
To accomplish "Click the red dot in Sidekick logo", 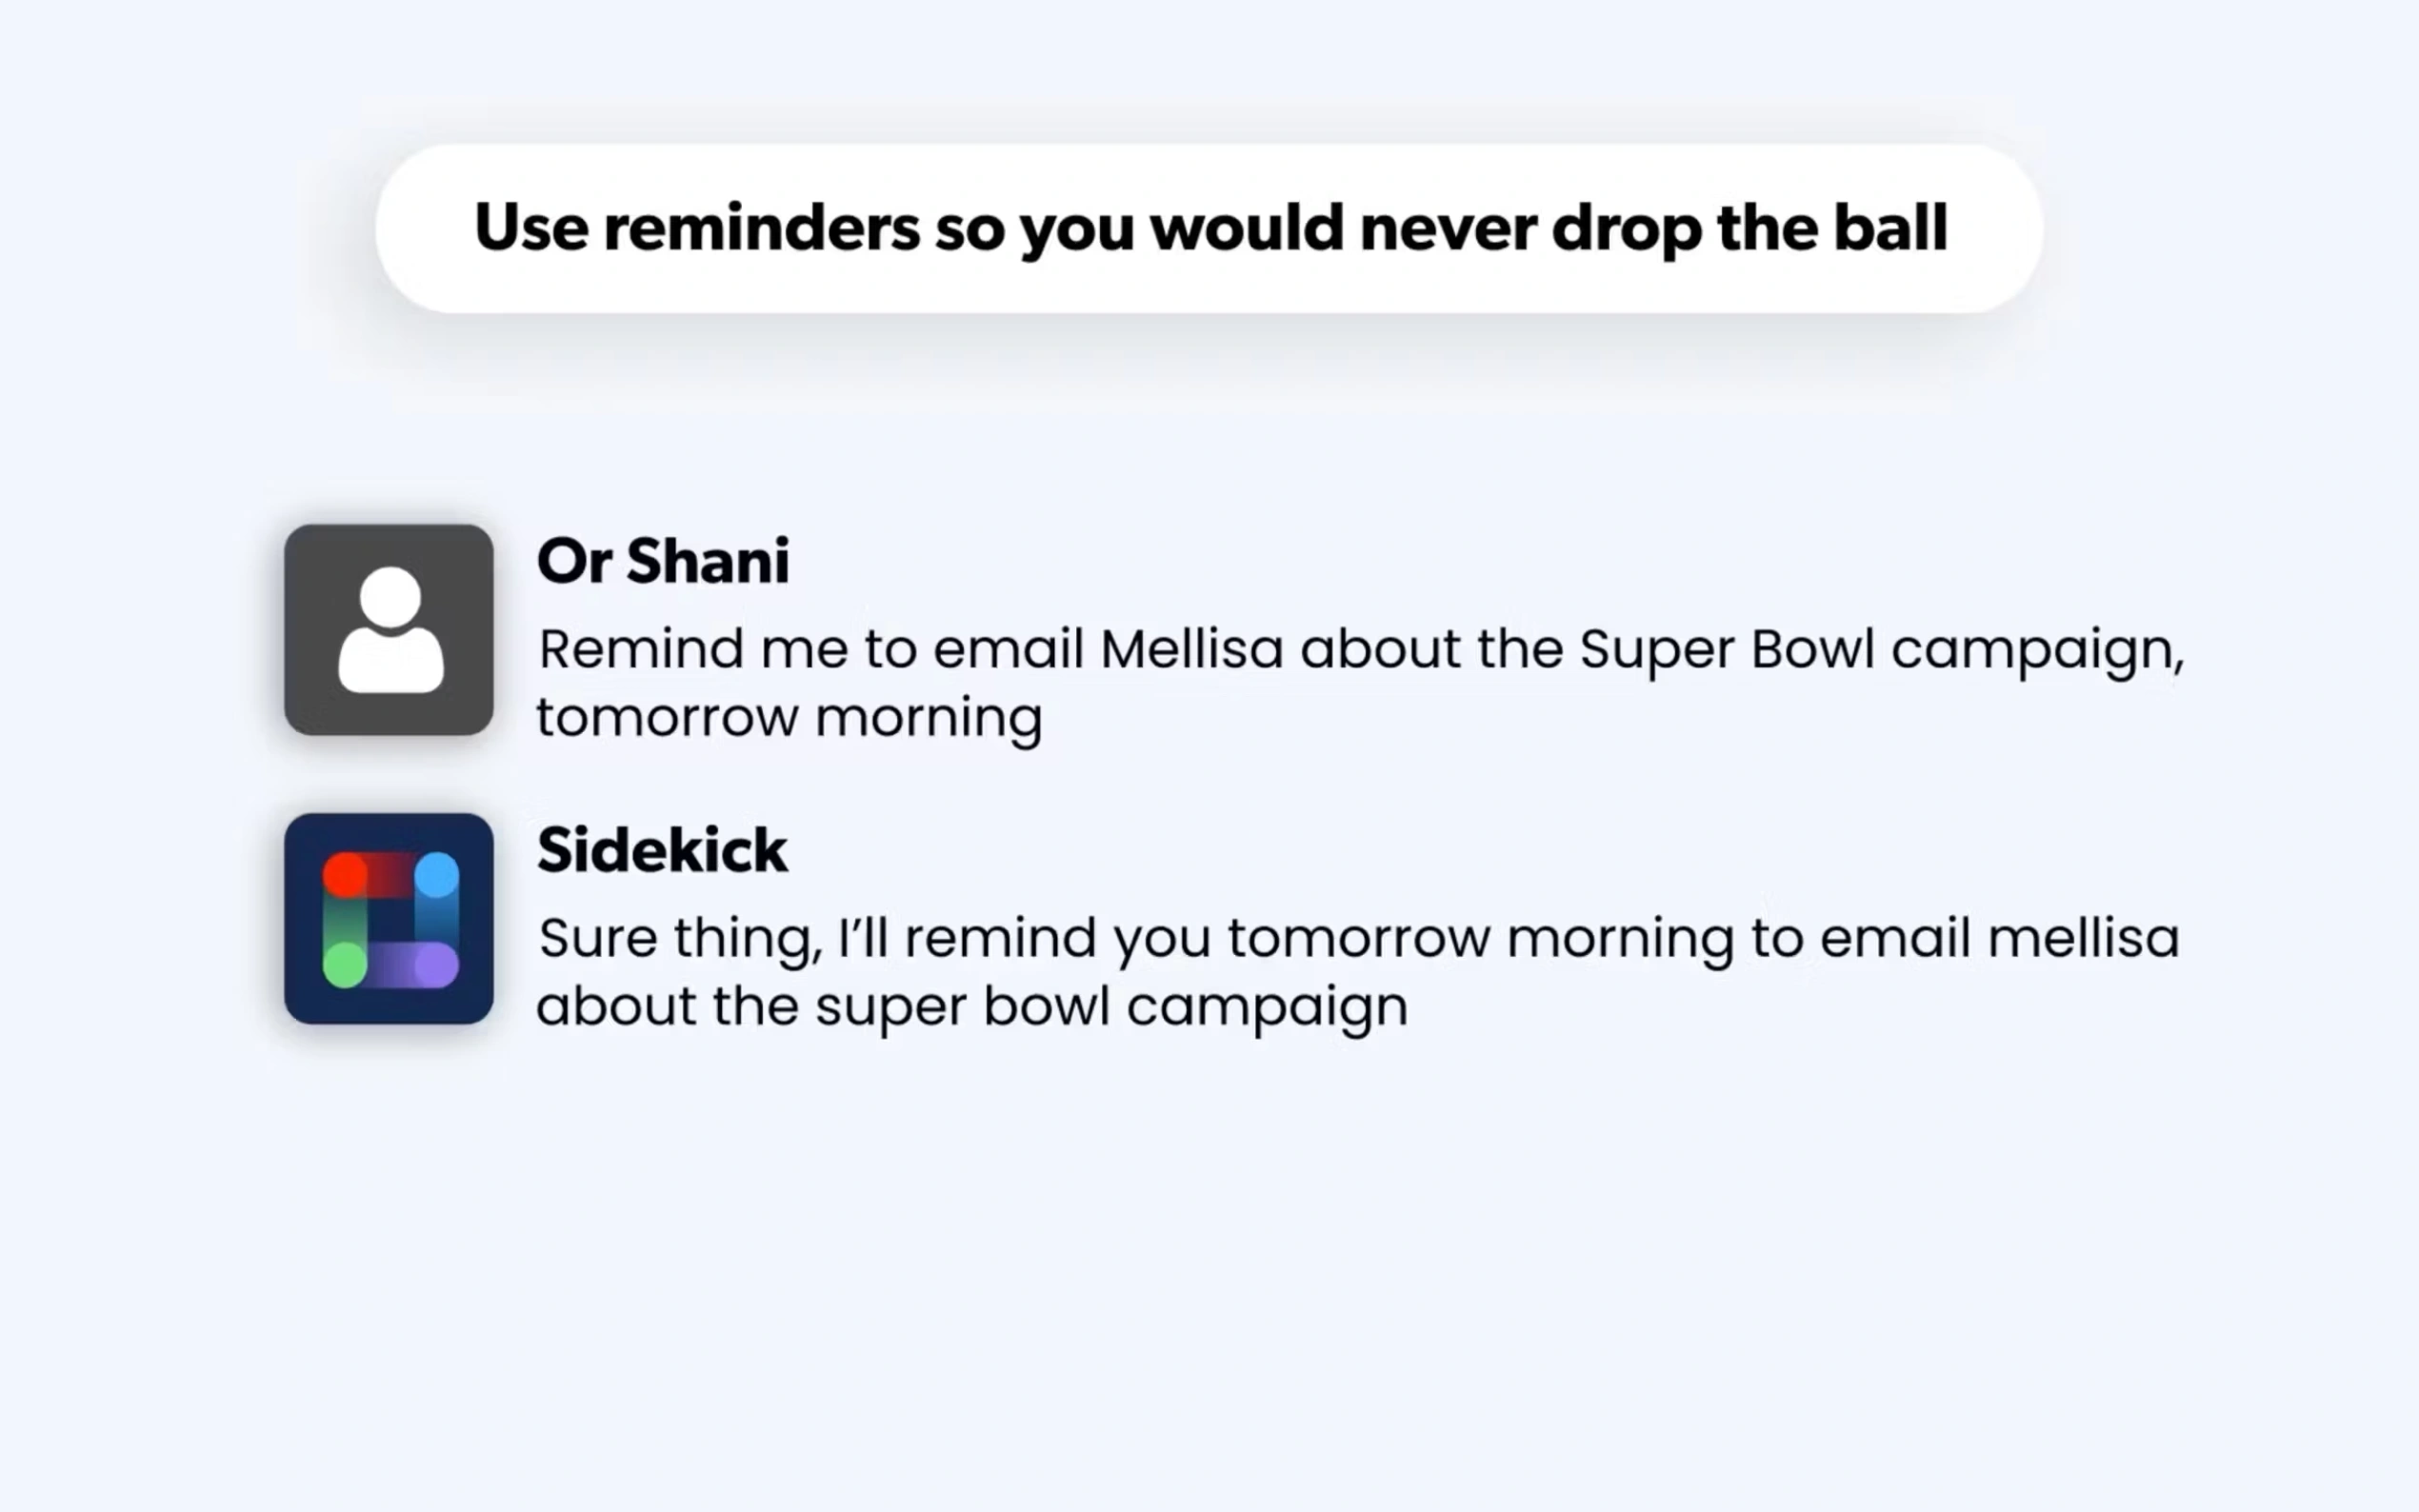I will point(345,875).
